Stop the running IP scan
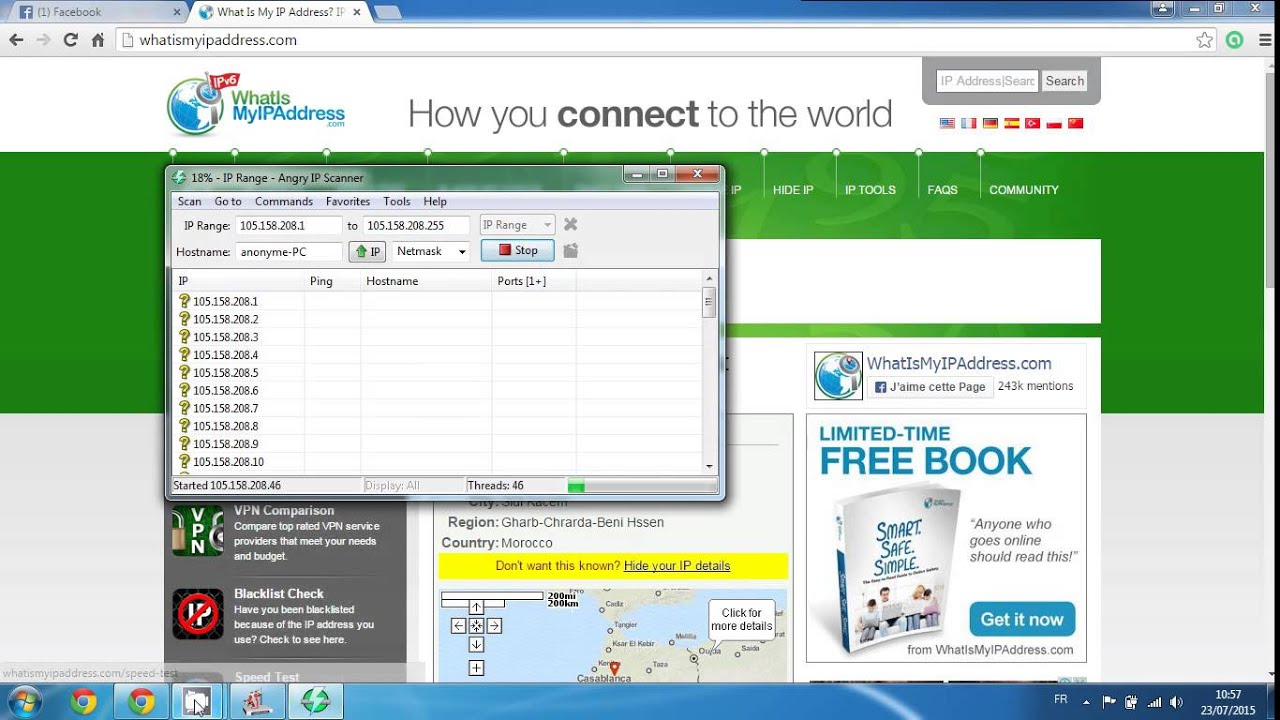The image size is (1280, 720). pyautogui.click(x=517, y=251)
